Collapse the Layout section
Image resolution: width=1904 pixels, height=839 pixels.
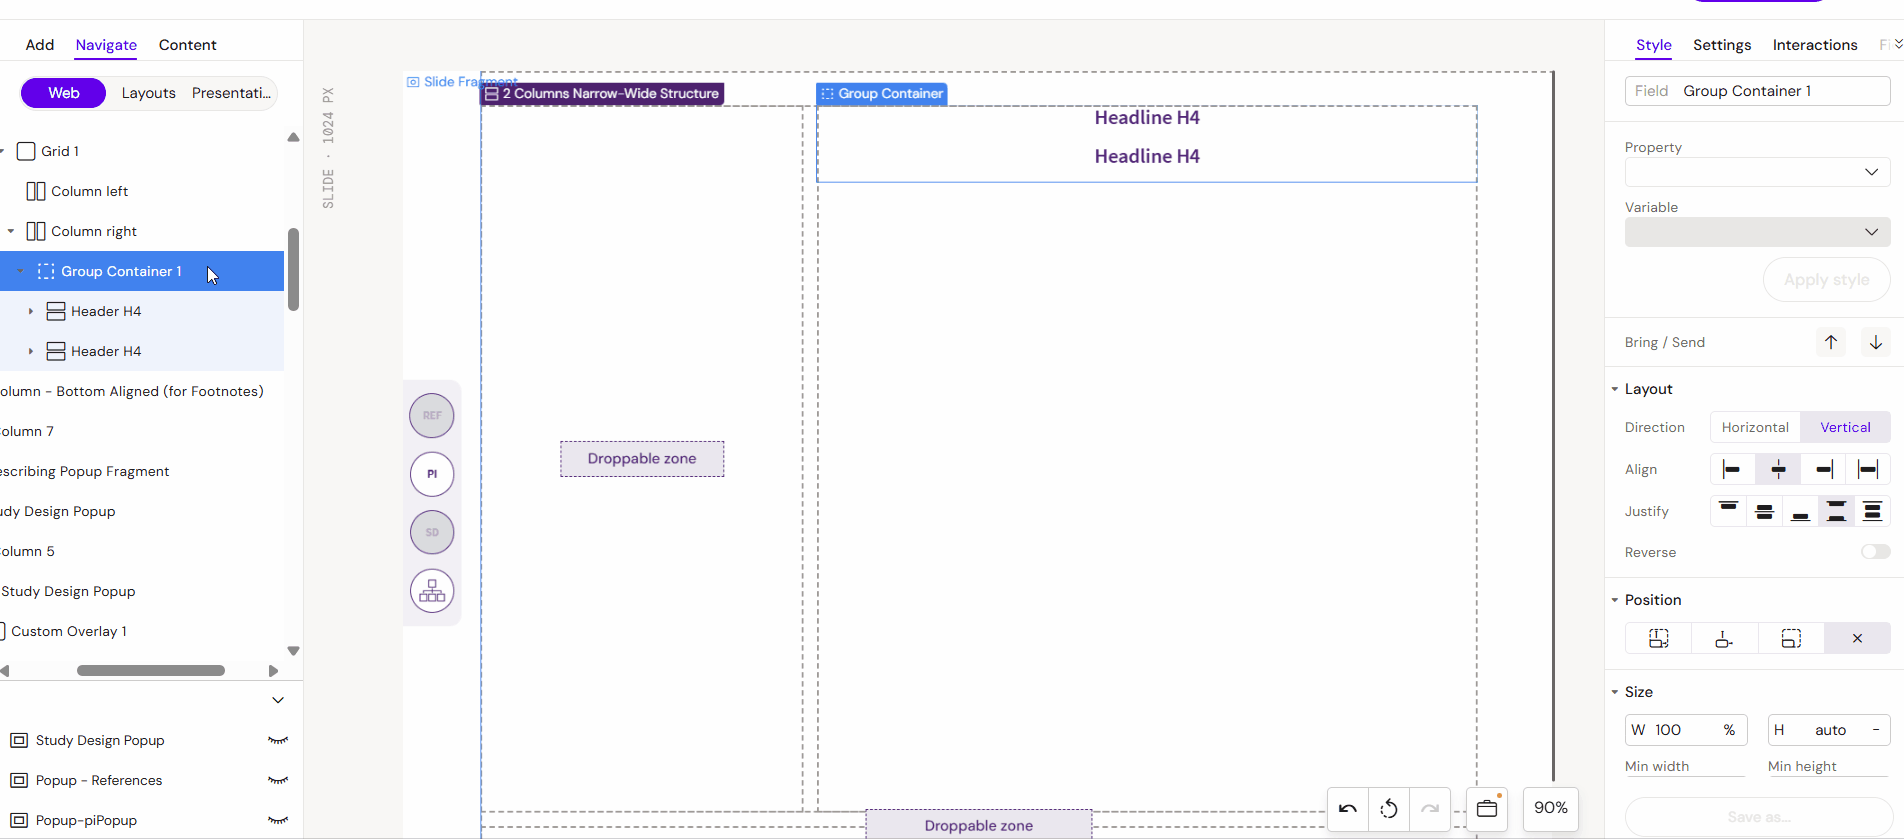[1614, 389]
